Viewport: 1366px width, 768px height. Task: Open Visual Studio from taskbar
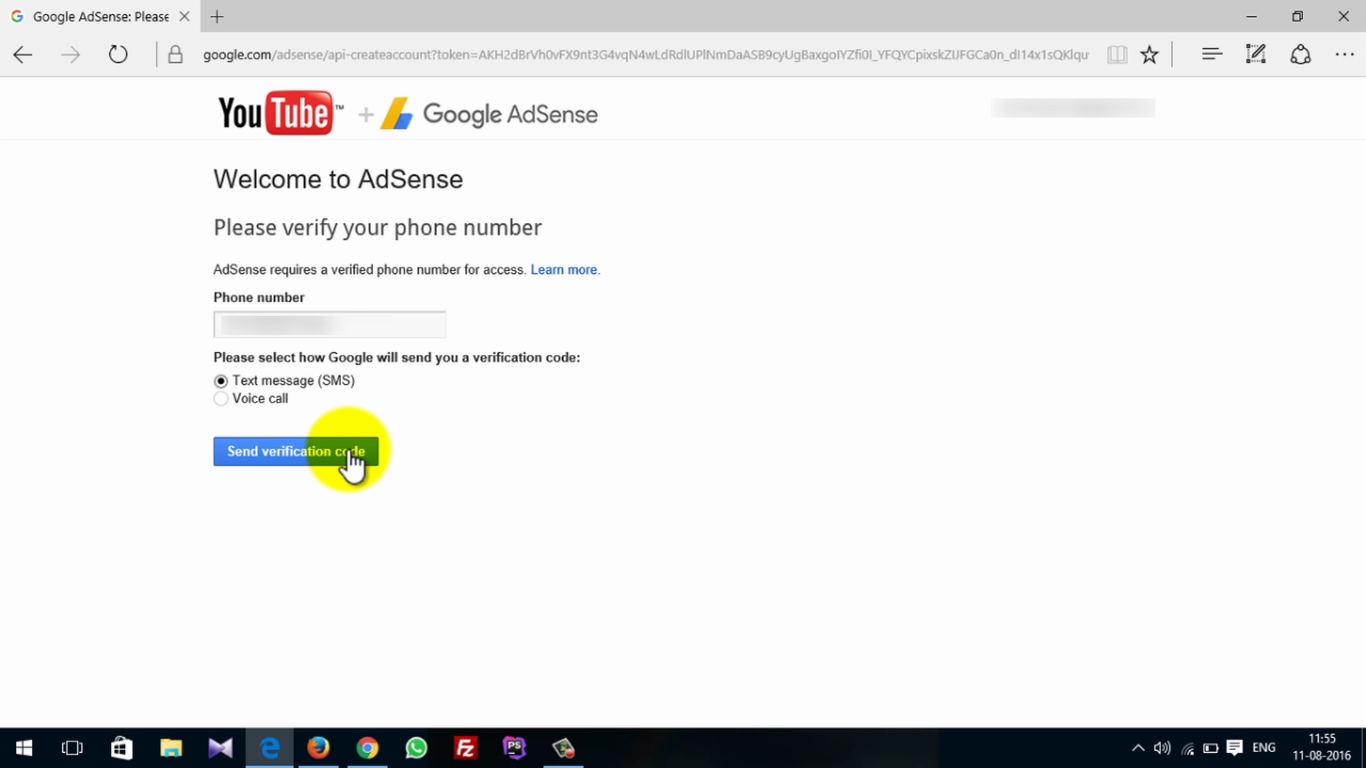click(x=220, y=748)
